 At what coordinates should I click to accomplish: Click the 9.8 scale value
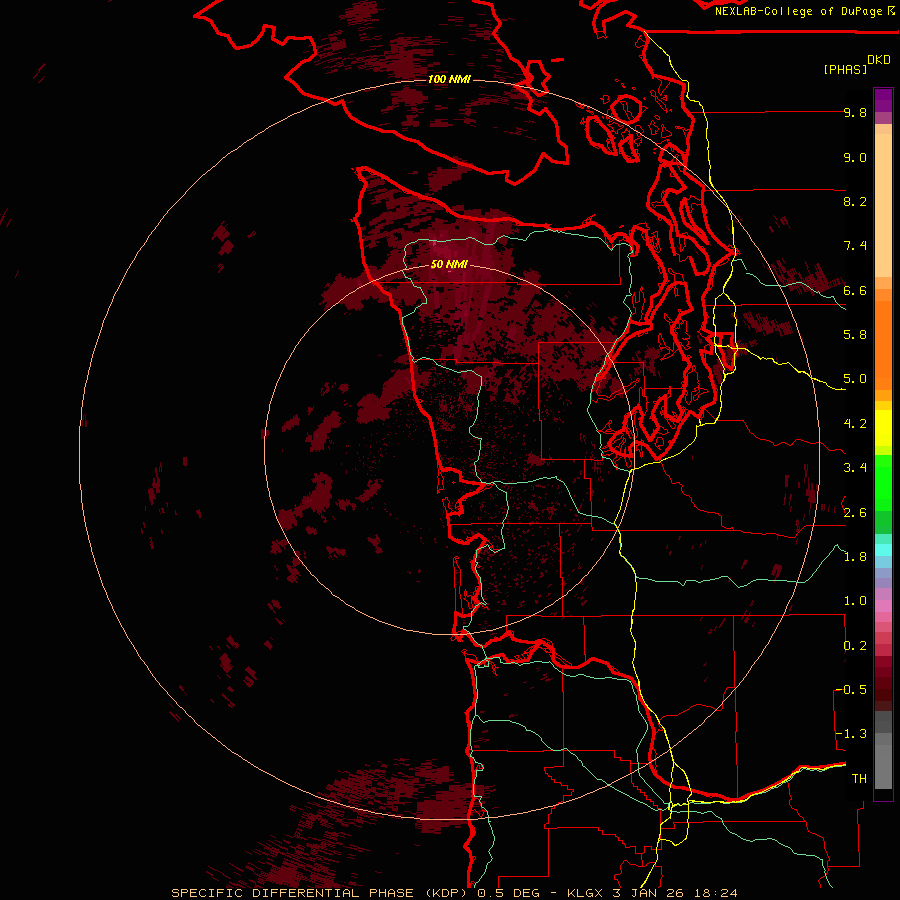click(855, 113)
